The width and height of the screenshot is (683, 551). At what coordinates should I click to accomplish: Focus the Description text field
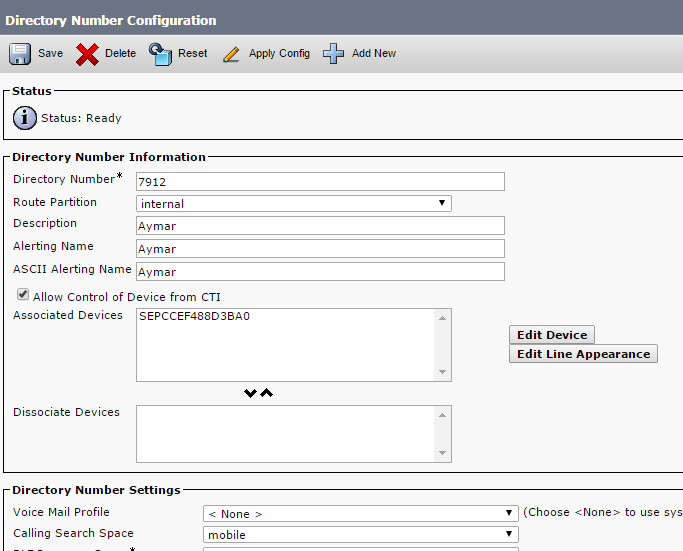tap(320, 226)
